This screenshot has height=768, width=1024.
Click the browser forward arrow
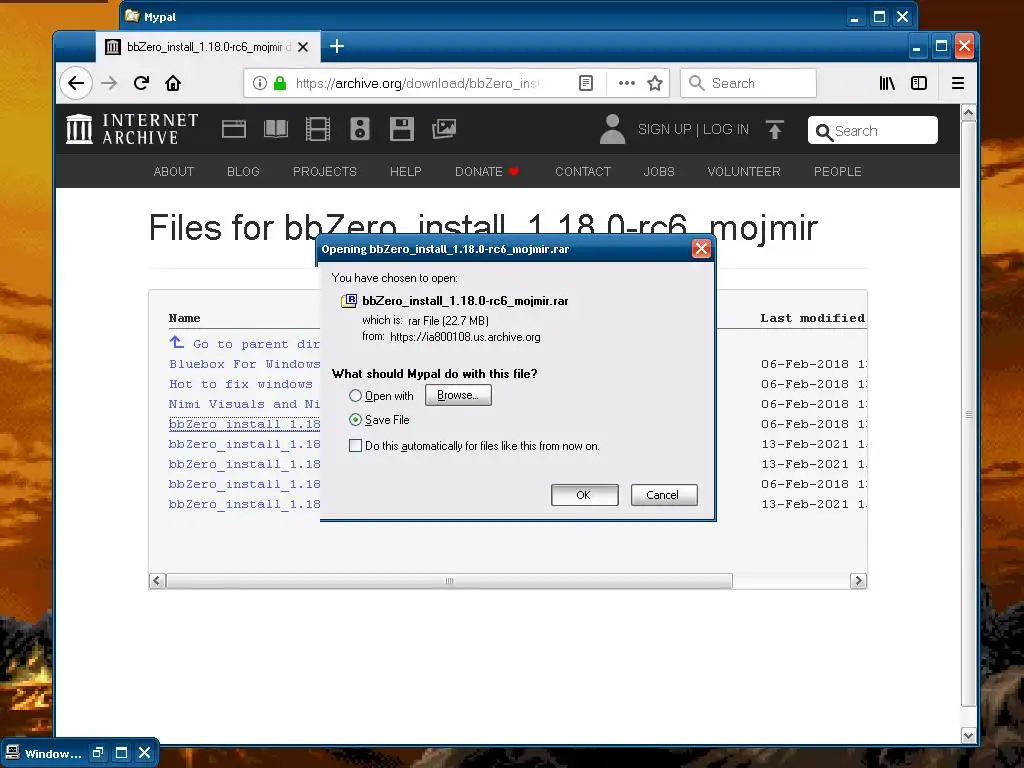point(109,83)
